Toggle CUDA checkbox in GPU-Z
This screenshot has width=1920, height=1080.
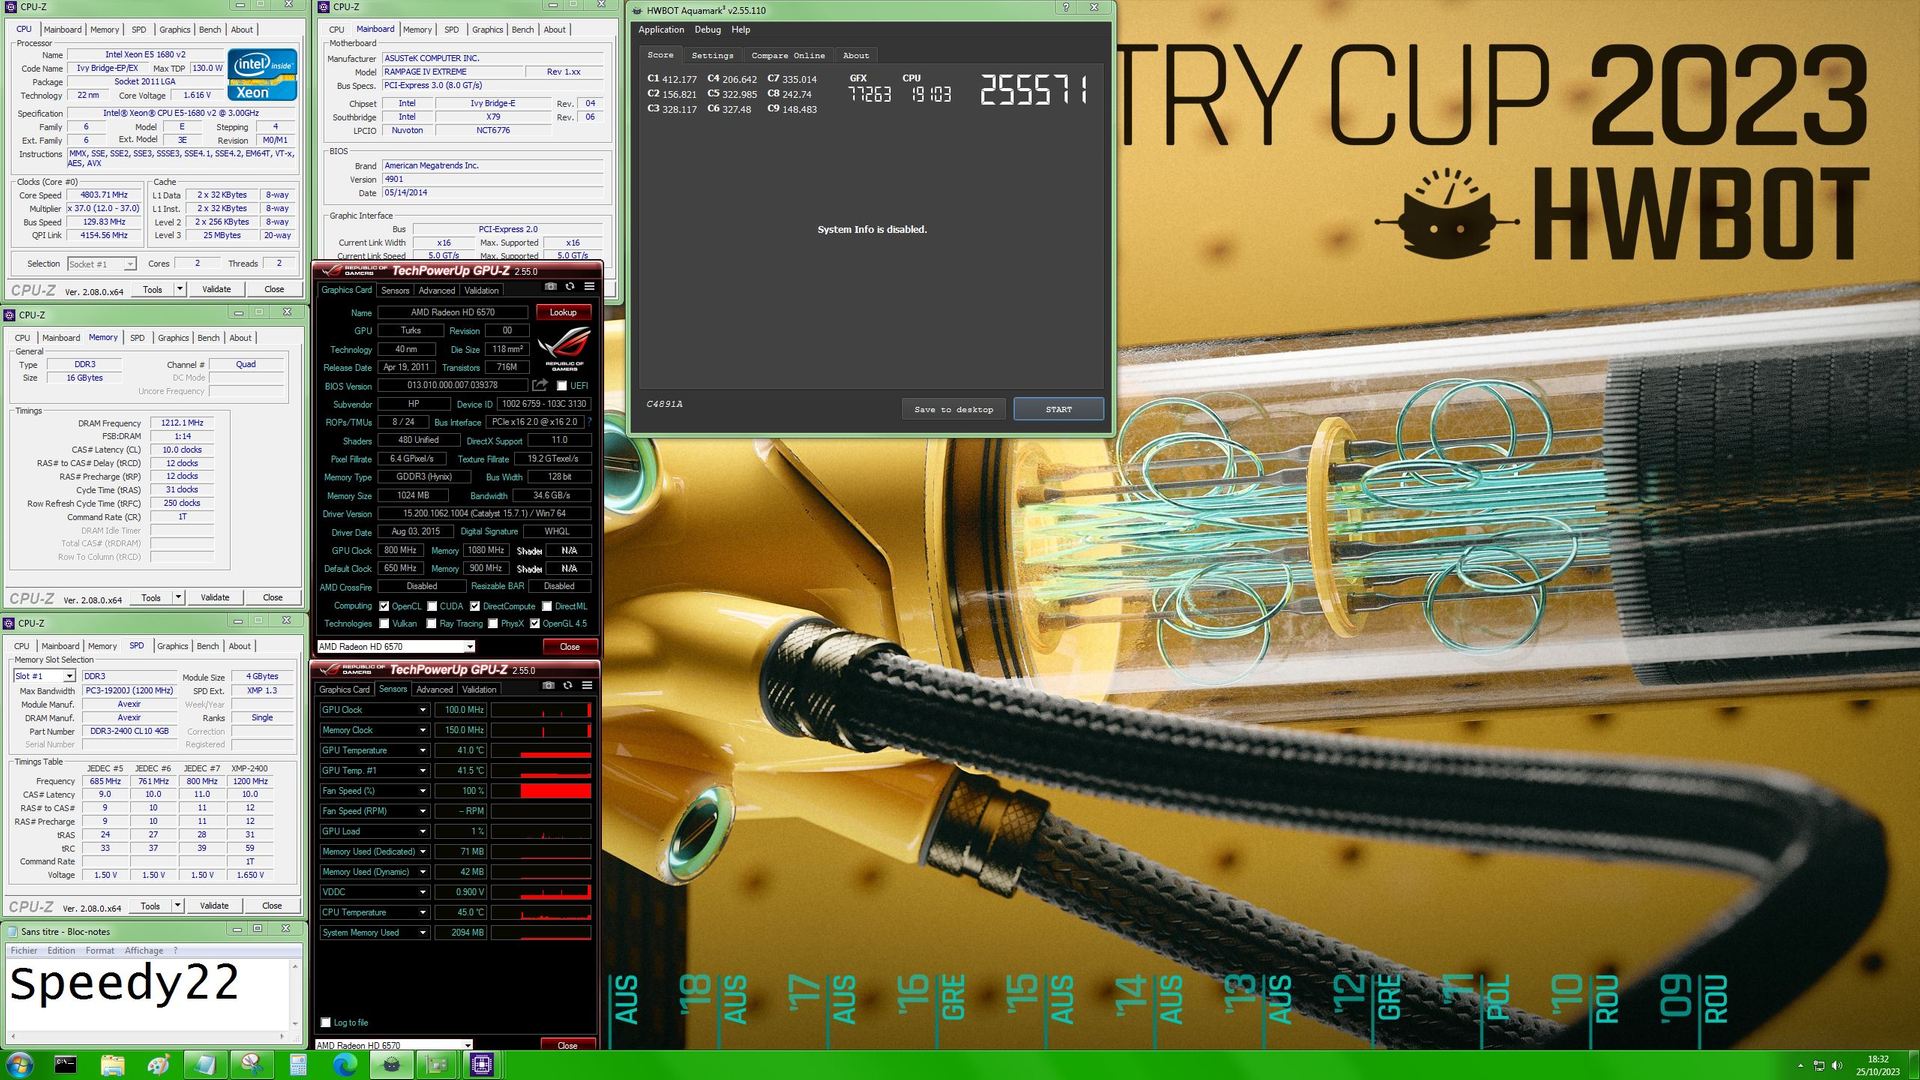432,606
